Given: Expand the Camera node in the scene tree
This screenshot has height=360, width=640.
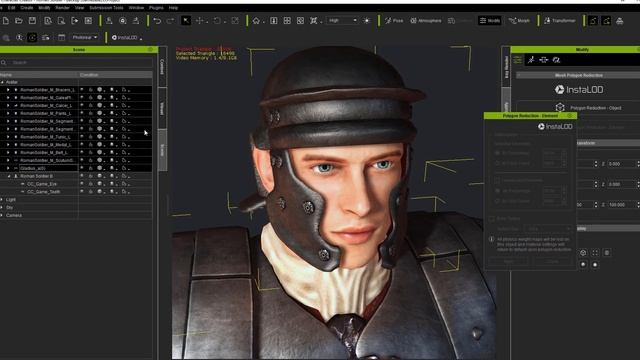Looking at the screenshot, I should pyautogui.click(x=2, y=215).
